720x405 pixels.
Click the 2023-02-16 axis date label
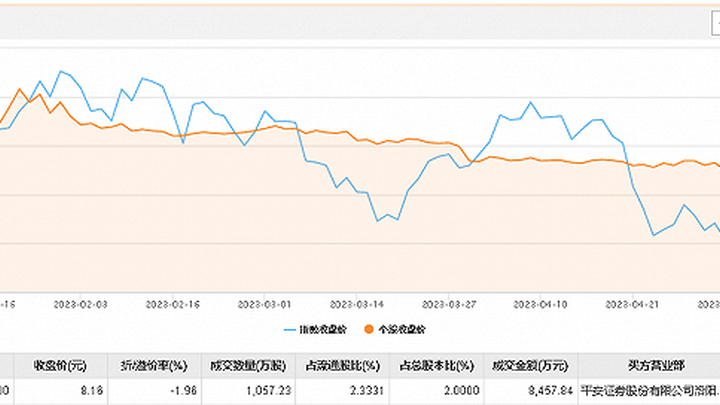[x=173, y=304]
